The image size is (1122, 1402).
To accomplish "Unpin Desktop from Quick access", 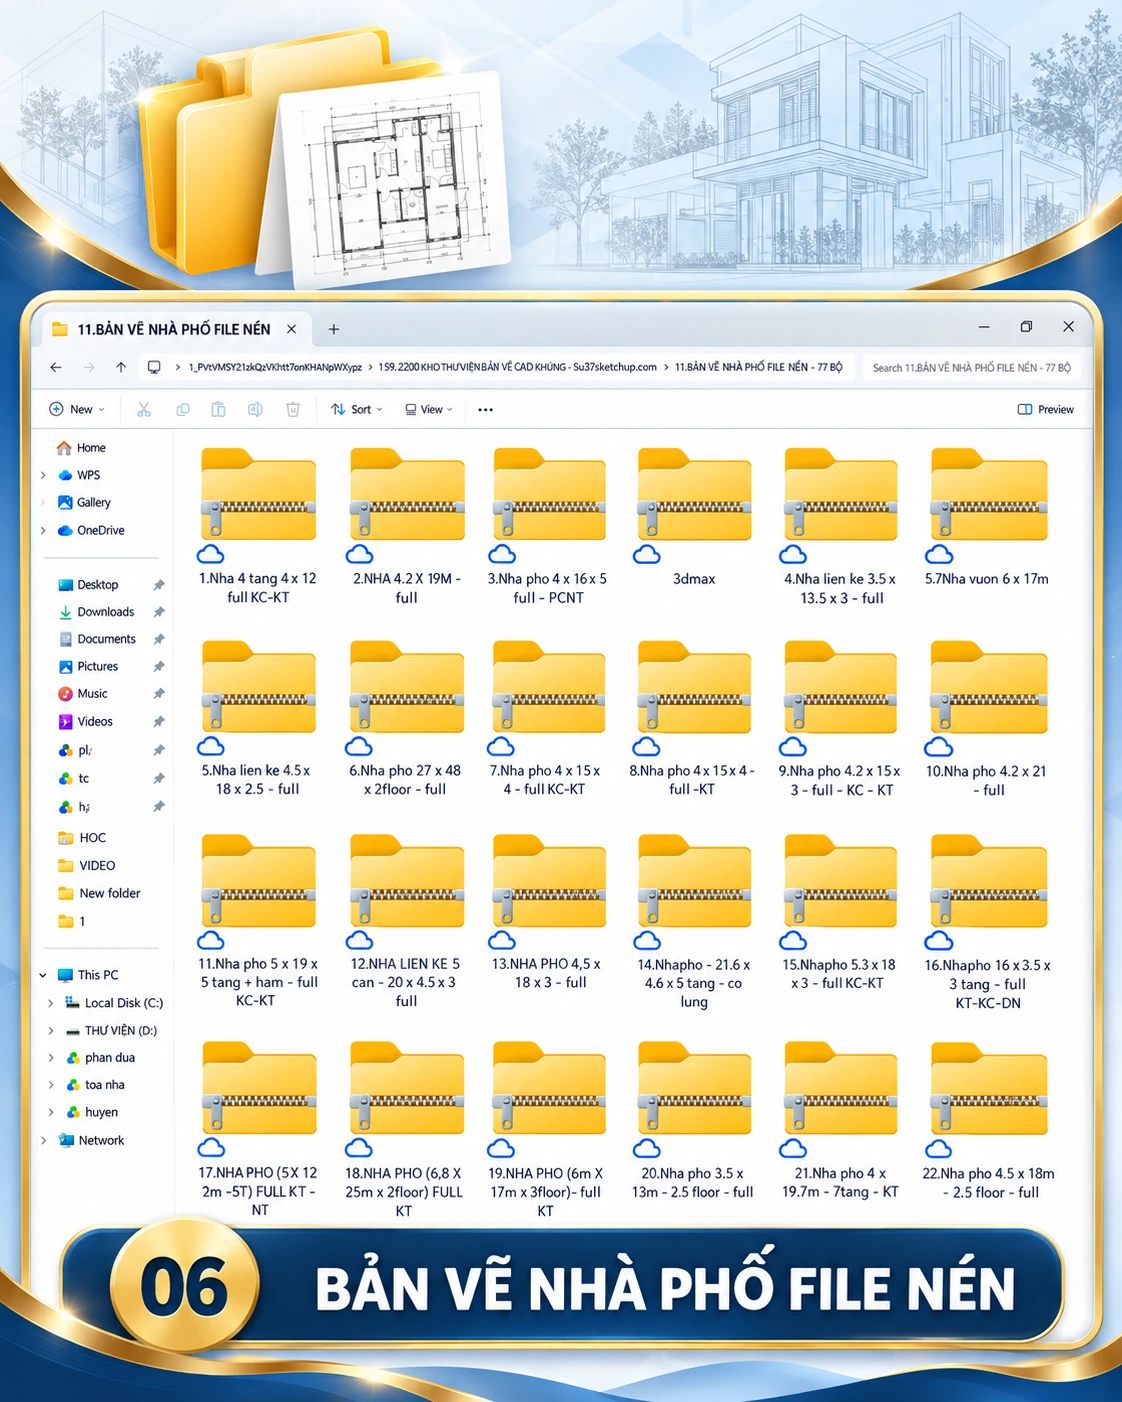I will click(x=158, y=585).
